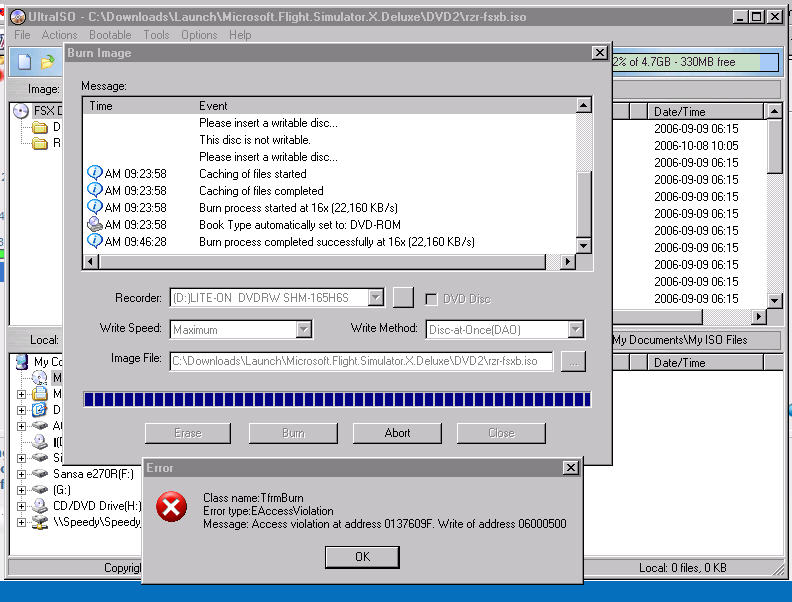Expand the (G:) drive tree node
Screen dimensions: 792x602
click(21, 490)
